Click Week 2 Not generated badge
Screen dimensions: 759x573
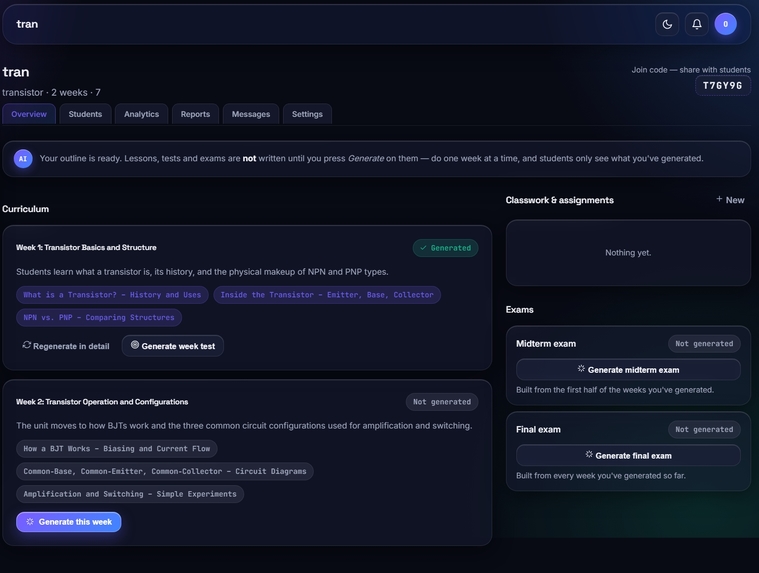pyautogui.click(x=442, y=402)
